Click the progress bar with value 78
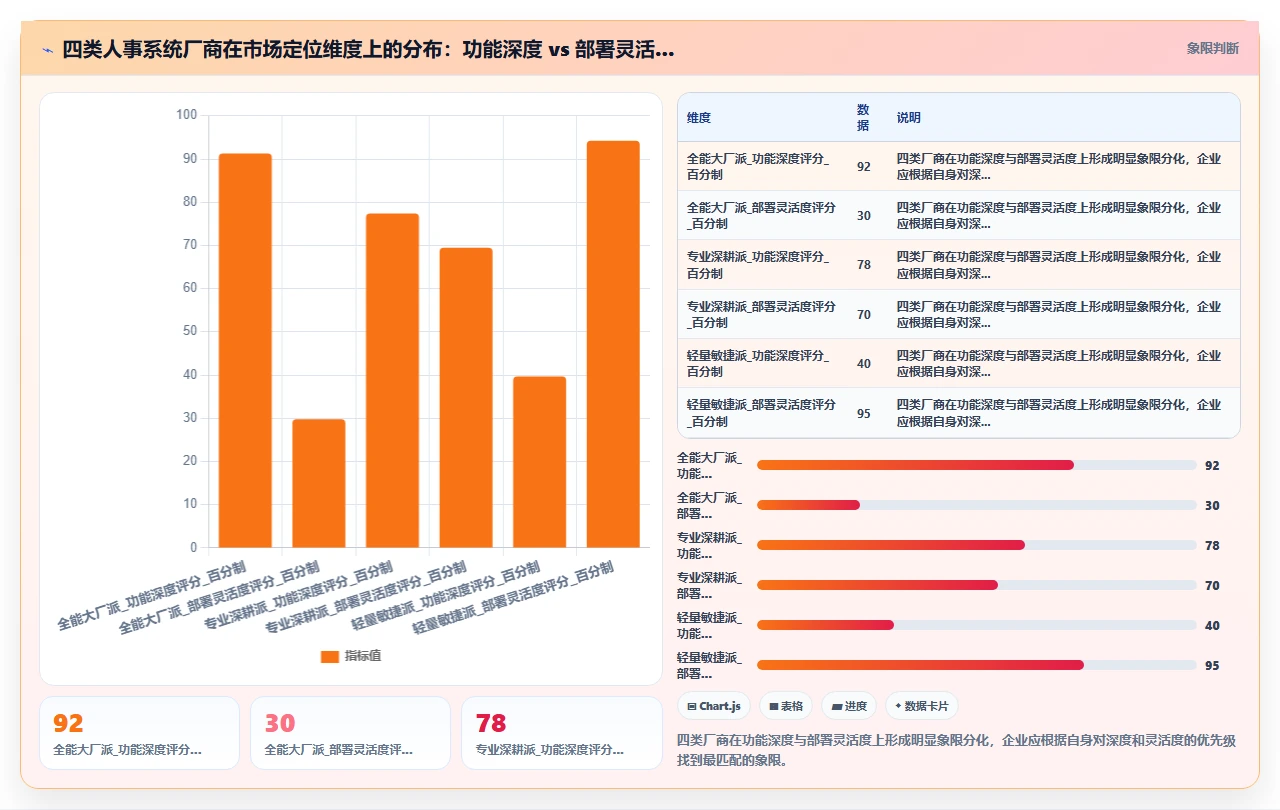Screen dimensions: 1280x810 click(977, 545)
